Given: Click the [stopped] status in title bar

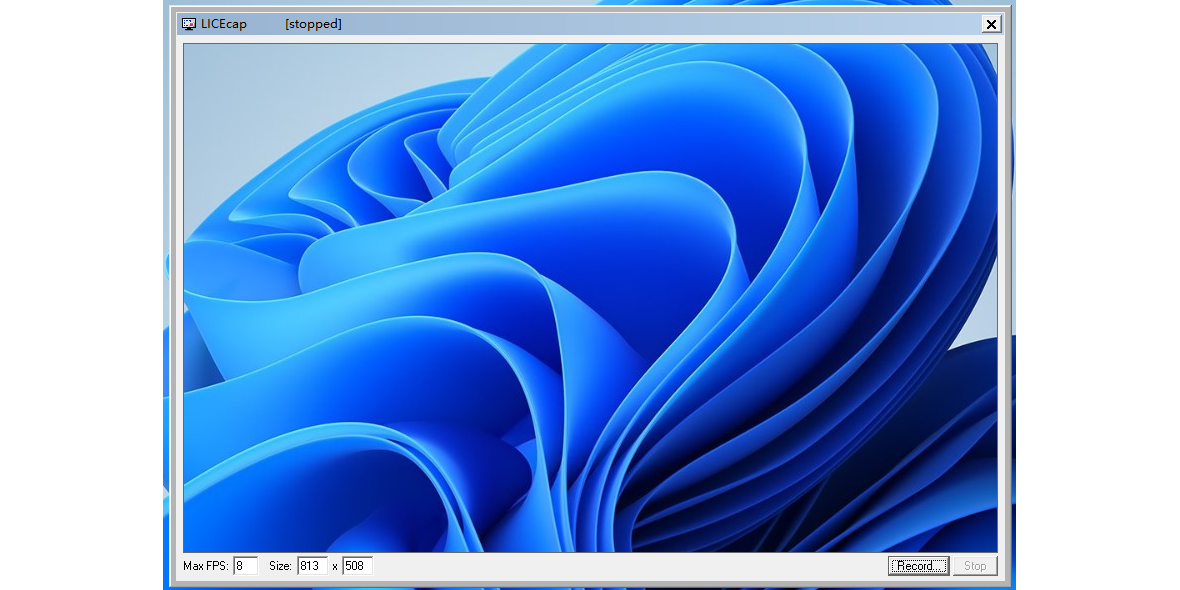Looking at the screenshot, I should 313,24.
